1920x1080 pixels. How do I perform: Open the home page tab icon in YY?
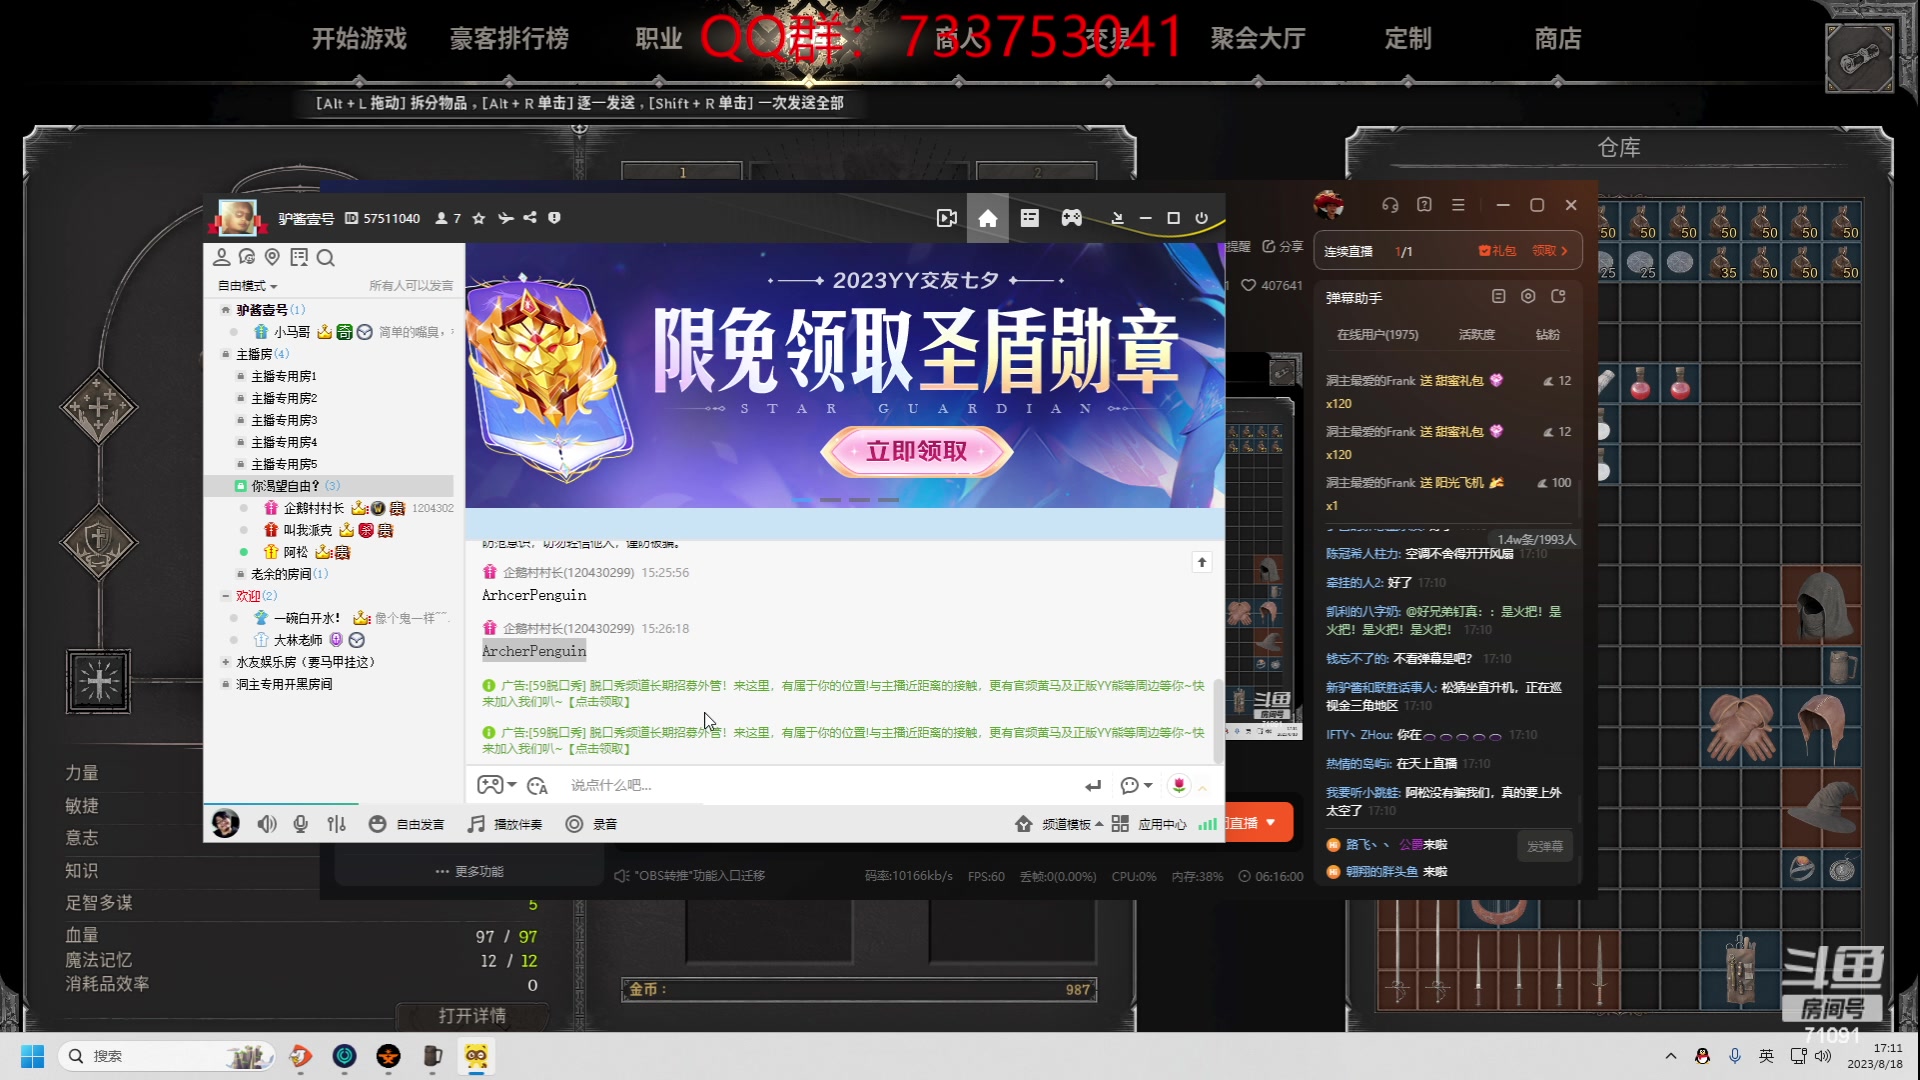pos(987,218)
